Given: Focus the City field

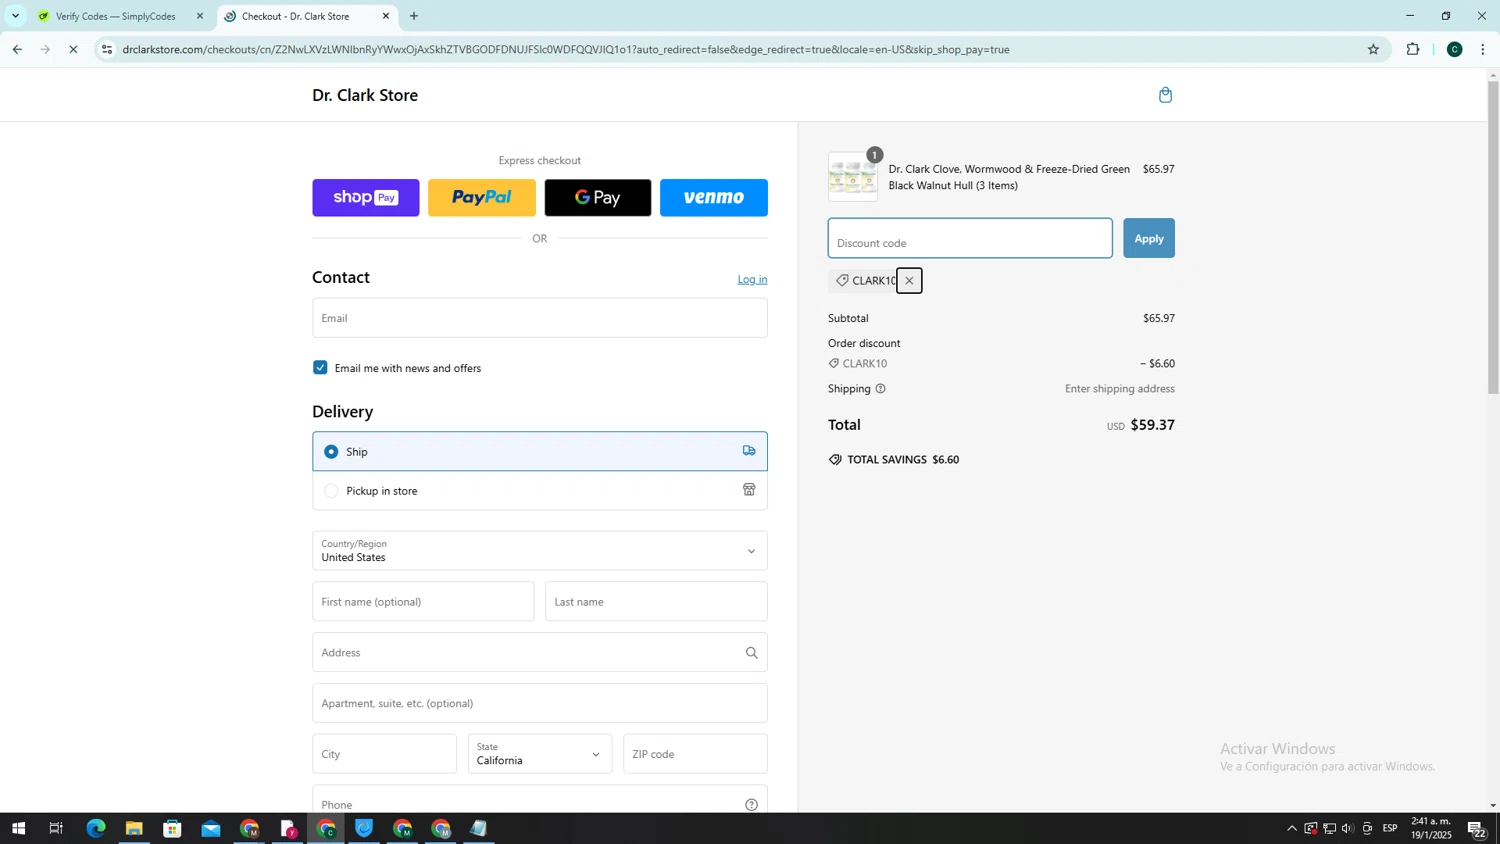Looking at the screenshot, I should tap(384, 754).
